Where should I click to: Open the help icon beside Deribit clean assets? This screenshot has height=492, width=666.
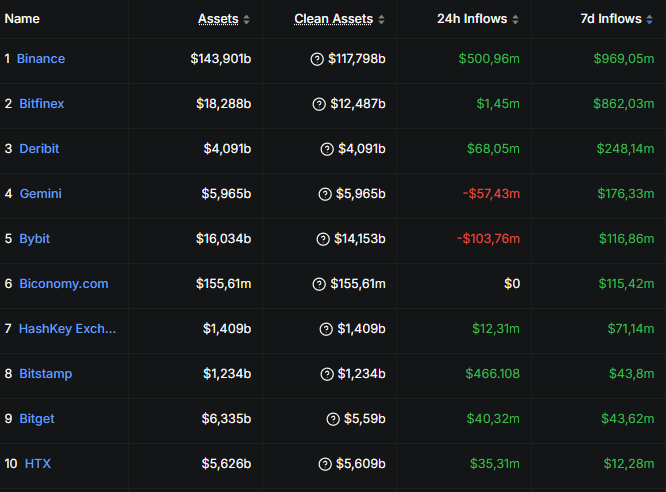click(x=327, y=149)
